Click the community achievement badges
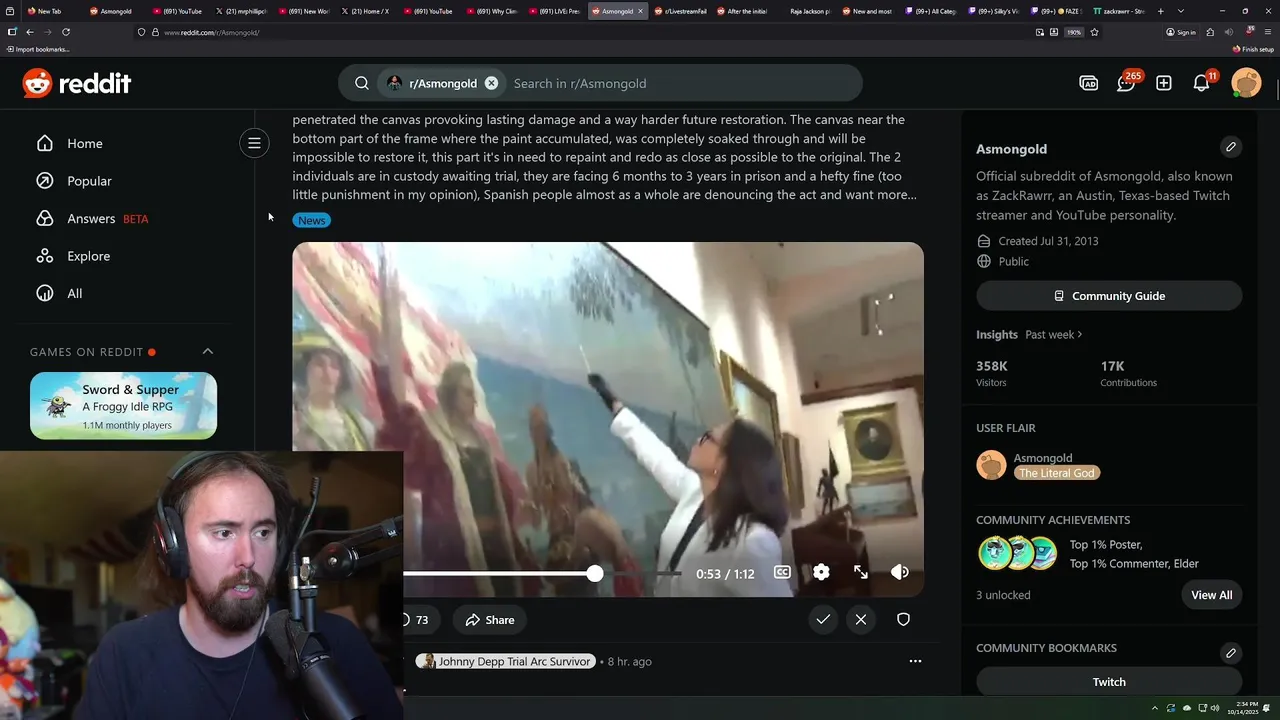This screenshot has width=1280, height=720. 1017,553
